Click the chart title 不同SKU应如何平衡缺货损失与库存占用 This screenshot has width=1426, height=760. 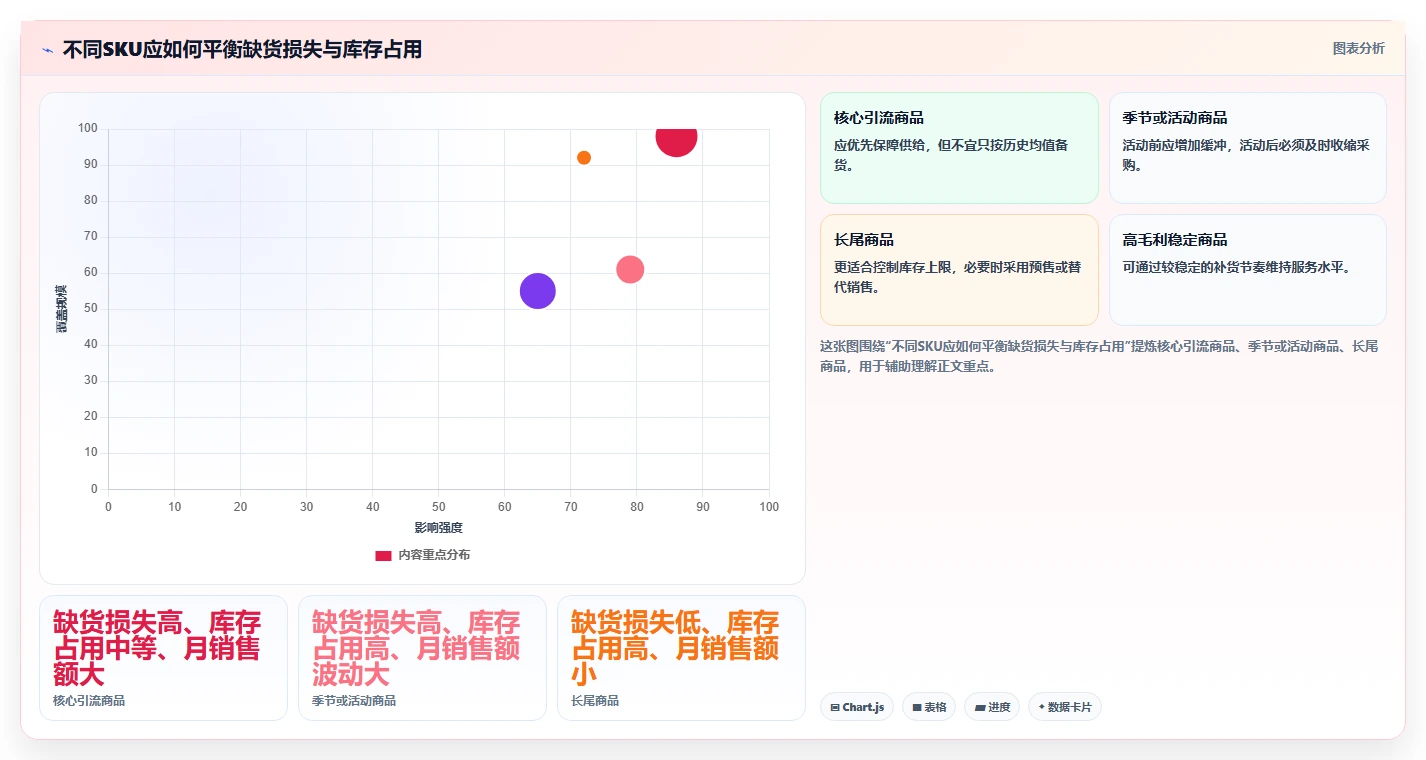coord(242,49)
